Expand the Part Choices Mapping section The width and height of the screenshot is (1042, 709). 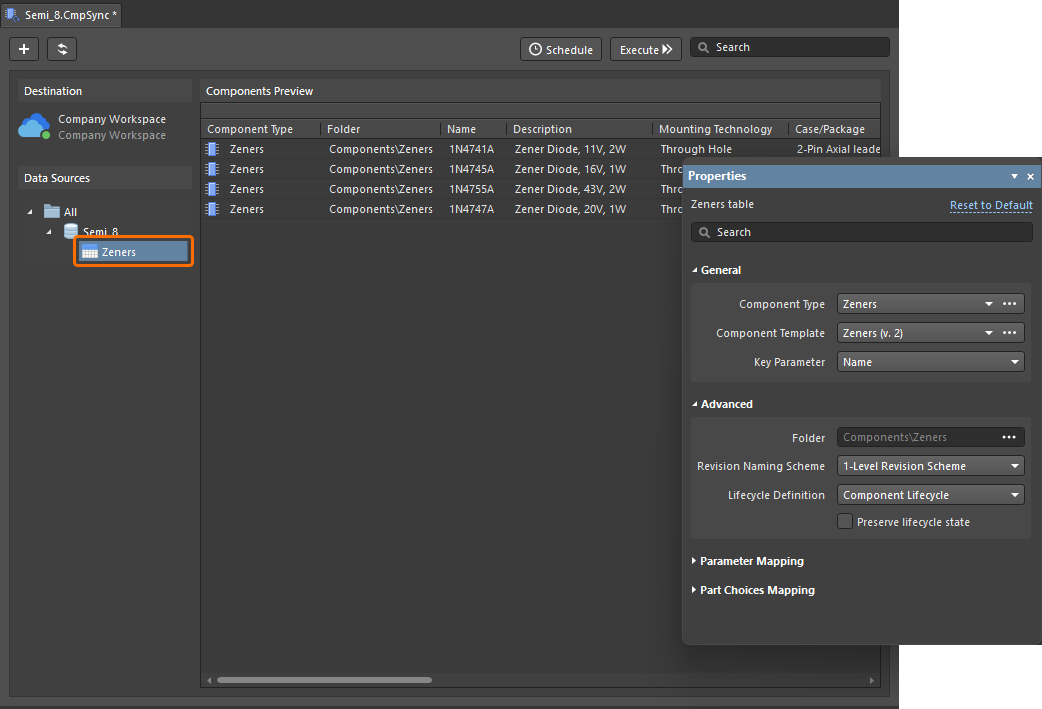[x=756, y=590]
